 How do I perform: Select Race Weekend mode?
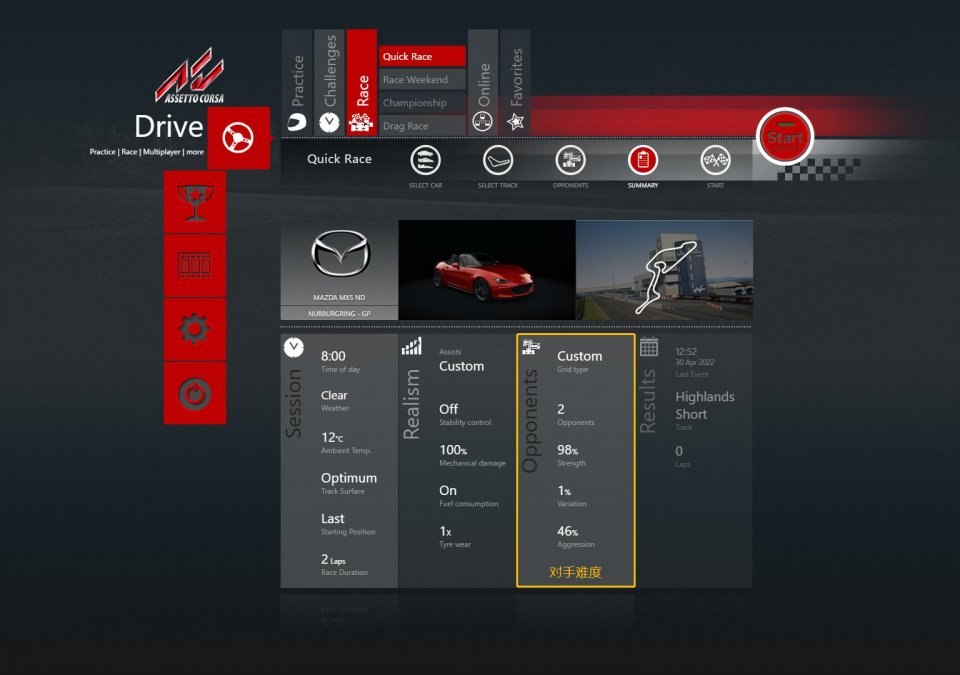(x=422, y=80)
